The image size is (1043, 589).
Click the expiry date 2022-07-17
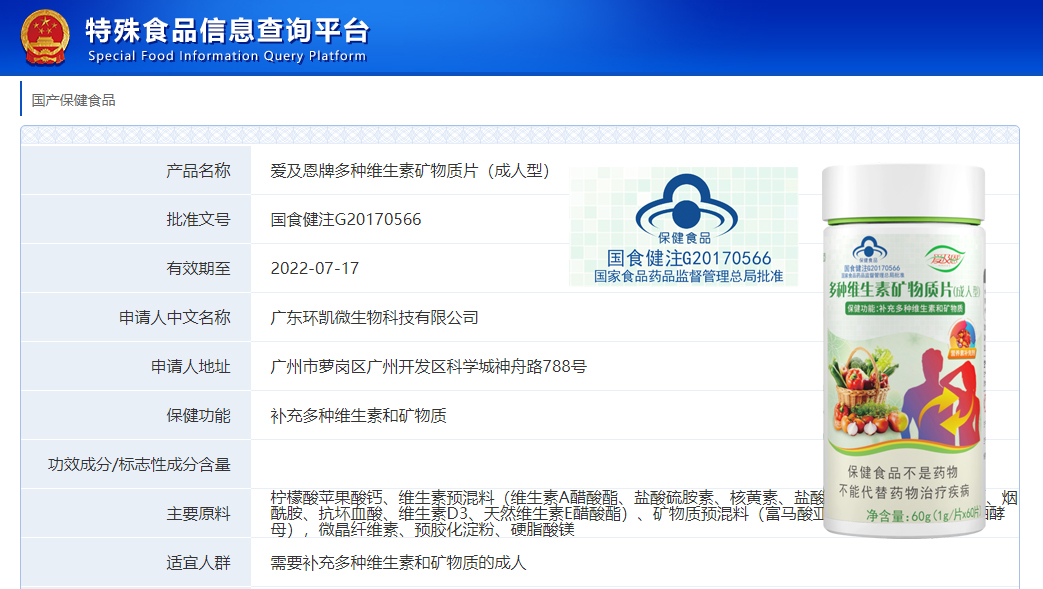314,268
